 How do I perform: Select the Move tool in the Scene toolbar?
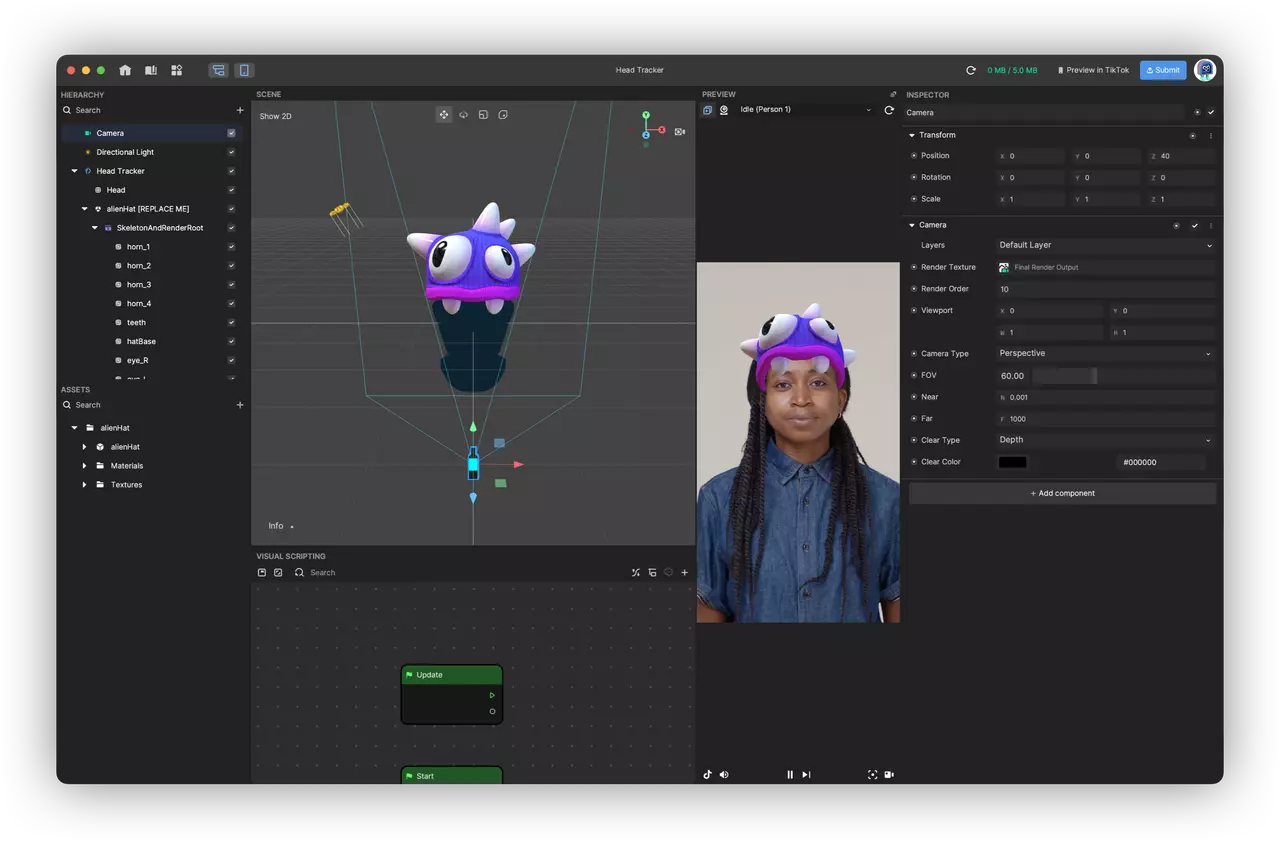[444, 114]
